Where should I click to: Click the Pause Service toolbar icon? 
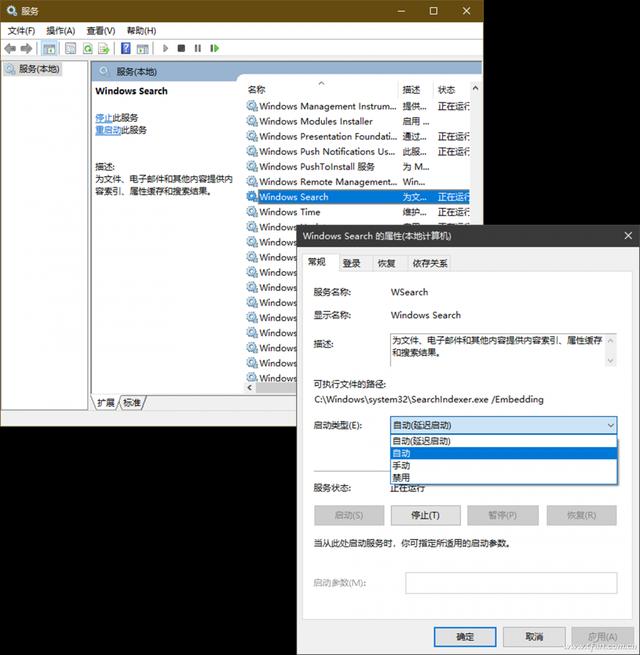coord(198,48)
